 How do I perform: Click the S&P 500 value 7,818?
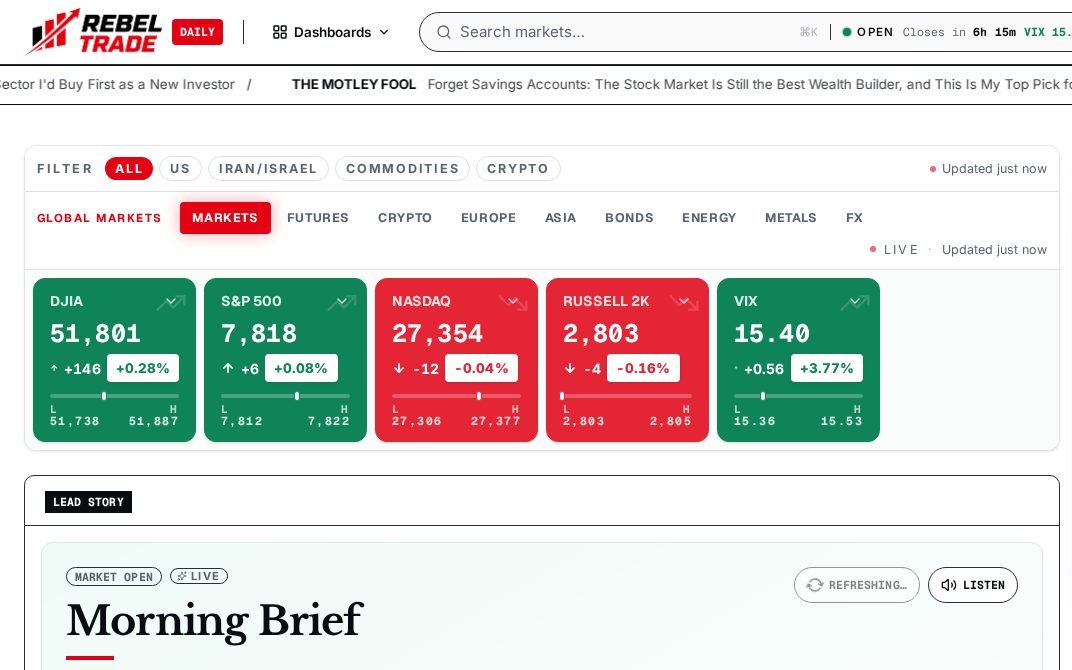pyautogui.click(x=259, y=334)
